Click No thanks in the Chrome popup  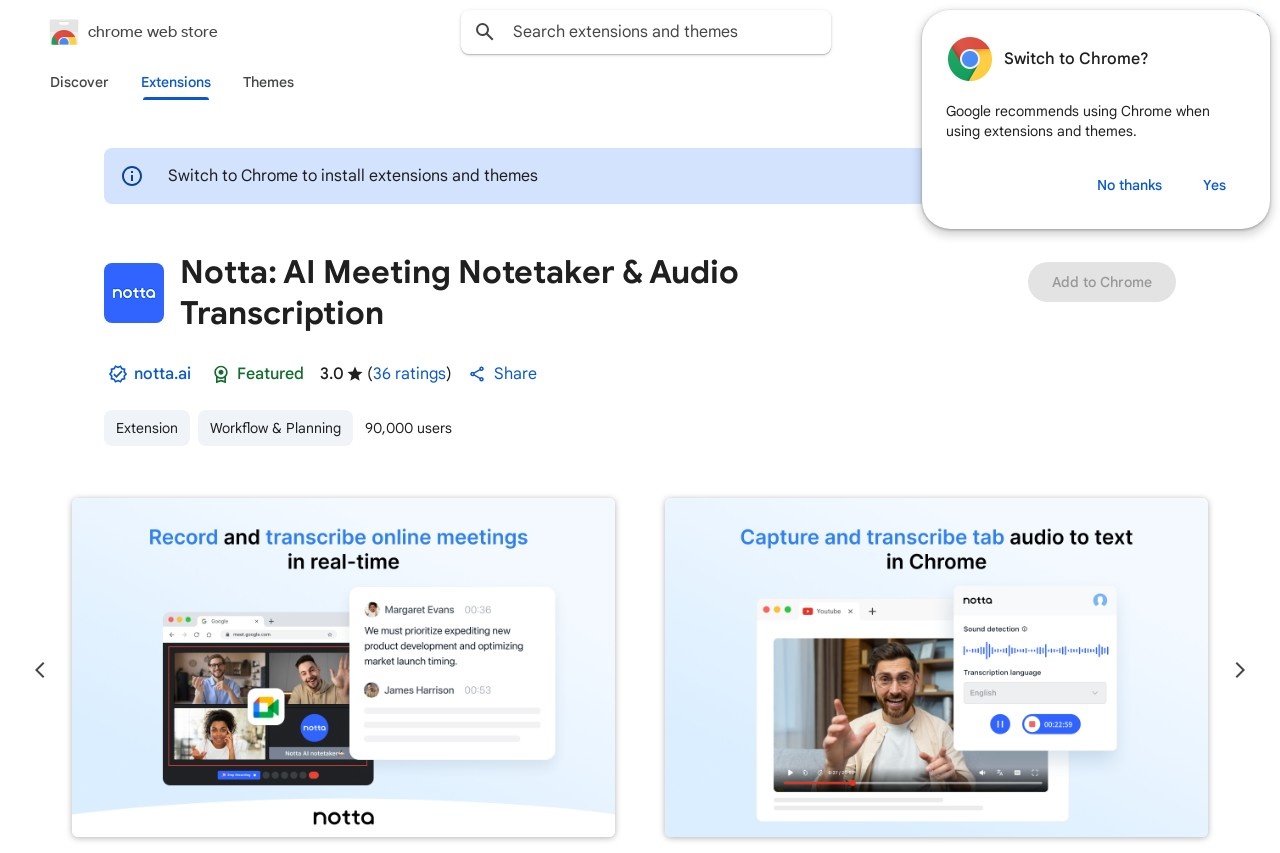click(1129, 185)
